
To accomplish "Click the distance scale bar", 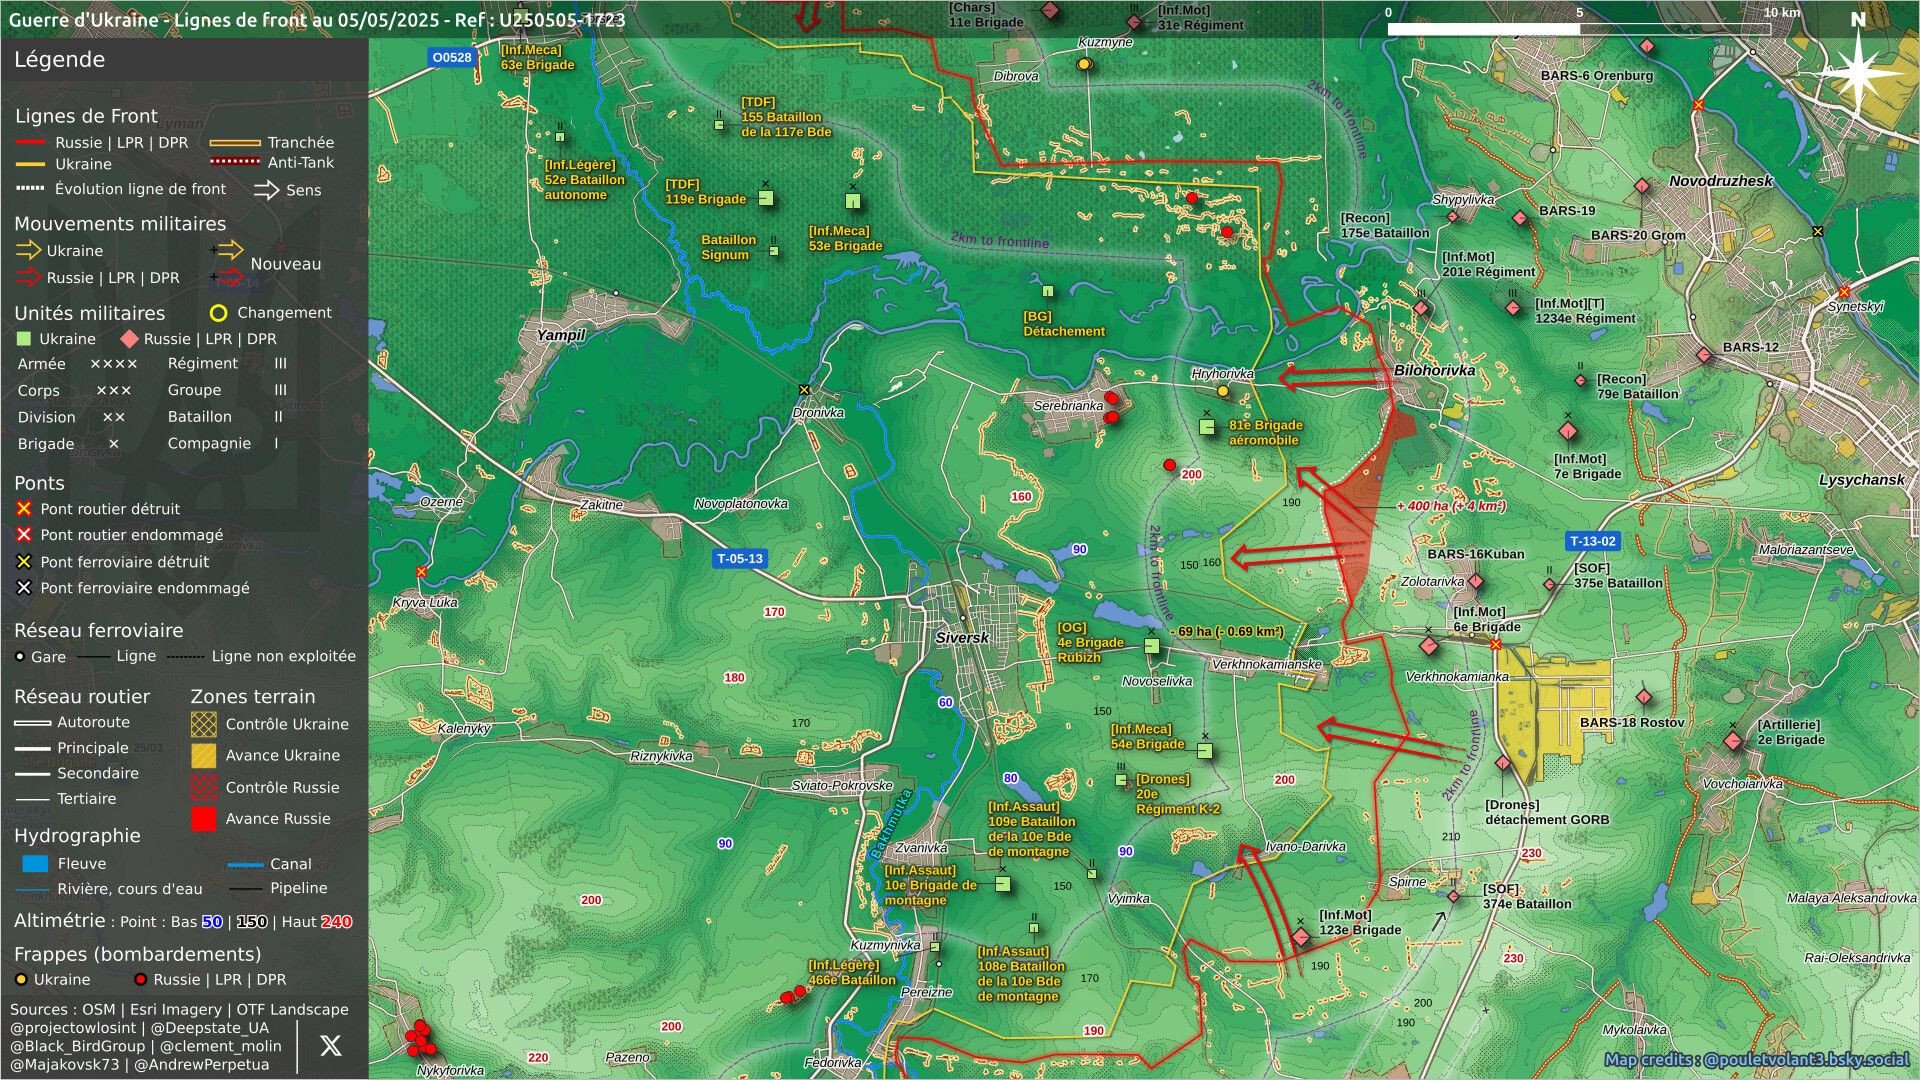I will [x=1579, y=29].
